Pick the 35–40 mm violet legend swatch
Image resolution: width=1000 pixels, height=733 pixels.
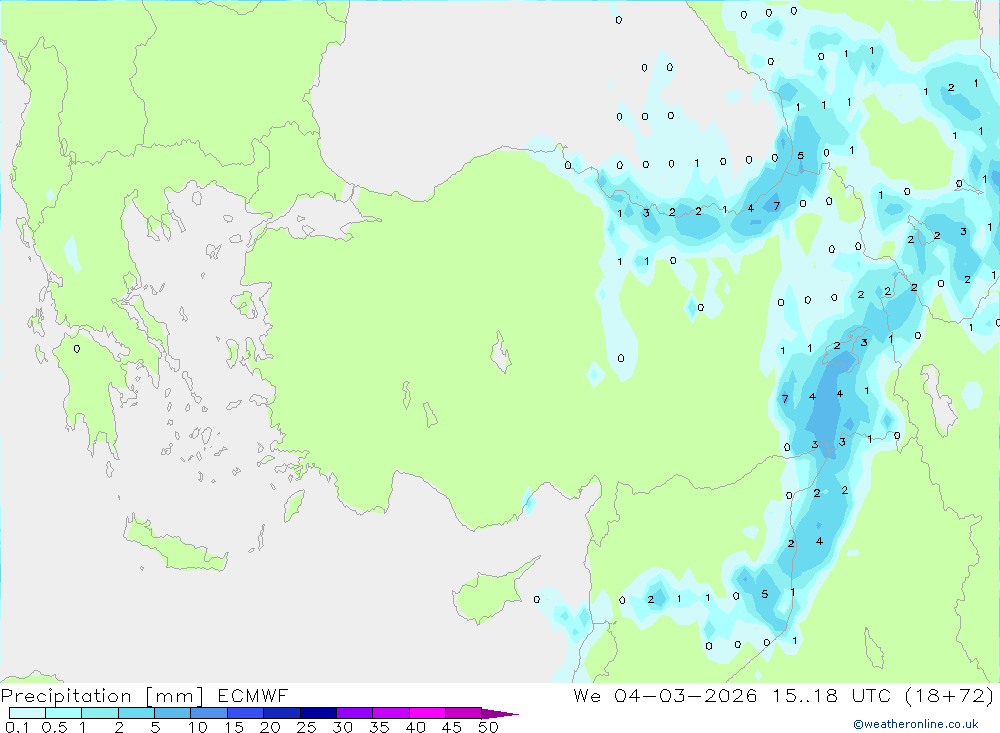point(391,713)
